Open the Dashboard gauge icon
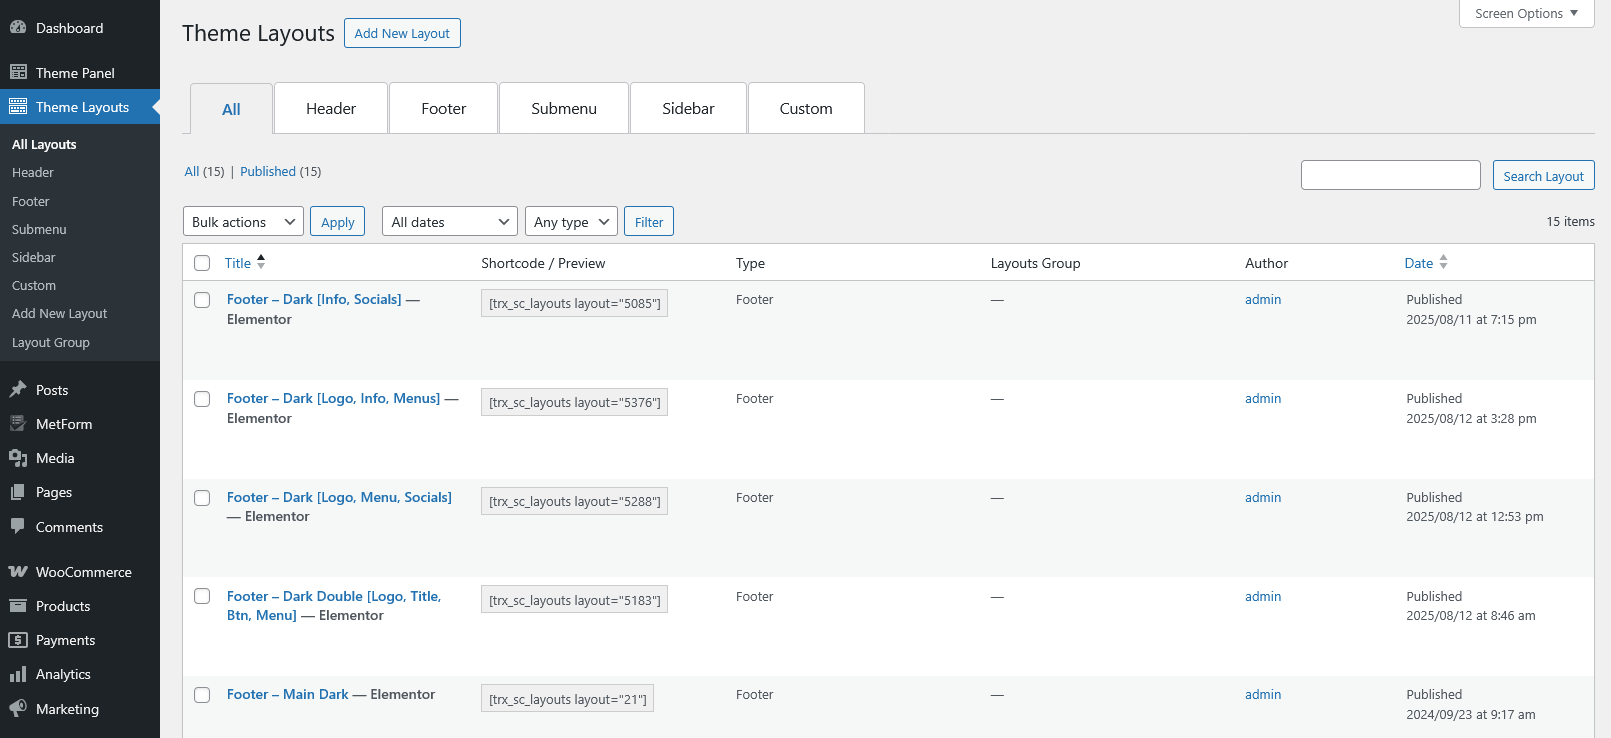 pos(18,28)
